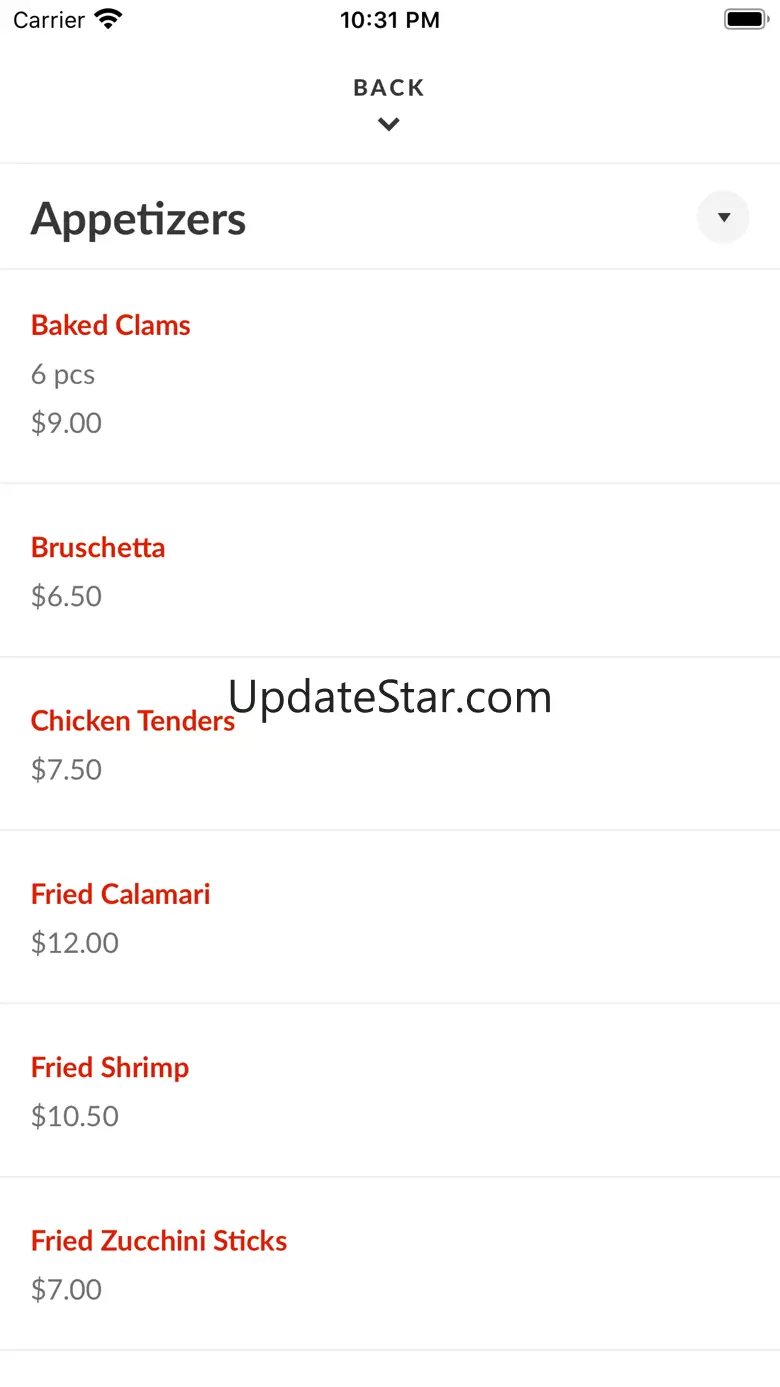Tap the 6 pcs description text
The height and width of the screenshot is (1387, 780).
(x=63, y=374)
